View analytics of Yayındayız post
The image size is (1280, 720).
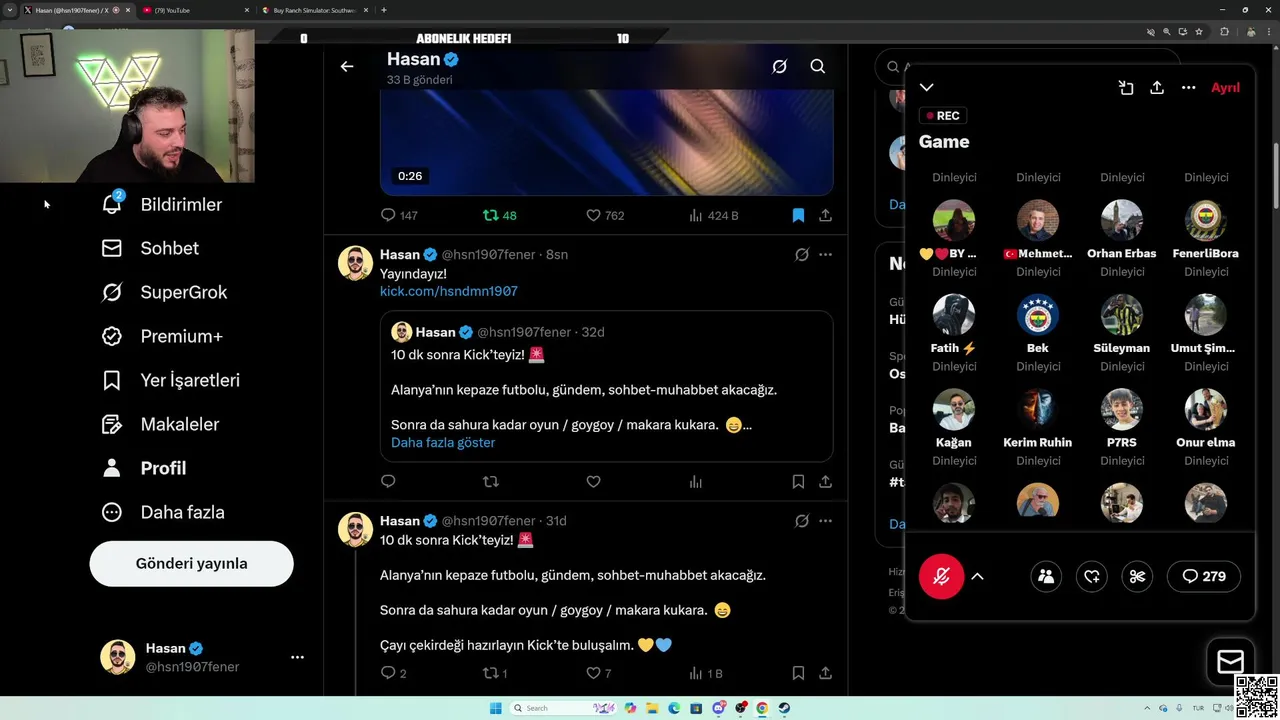tap(696, 481)
